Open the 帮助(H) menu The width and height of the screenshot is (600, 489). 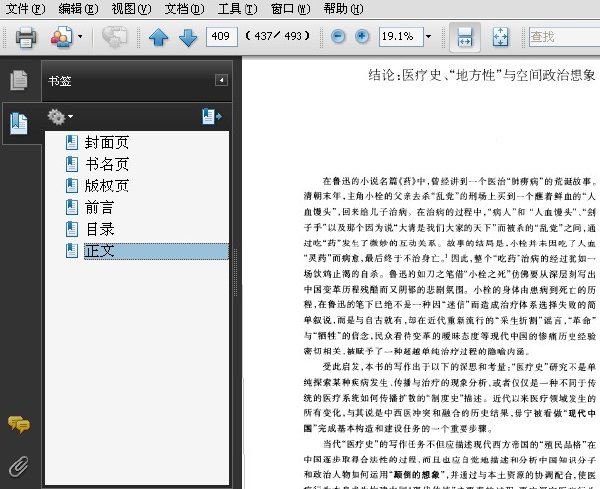[x=343, y=9]
